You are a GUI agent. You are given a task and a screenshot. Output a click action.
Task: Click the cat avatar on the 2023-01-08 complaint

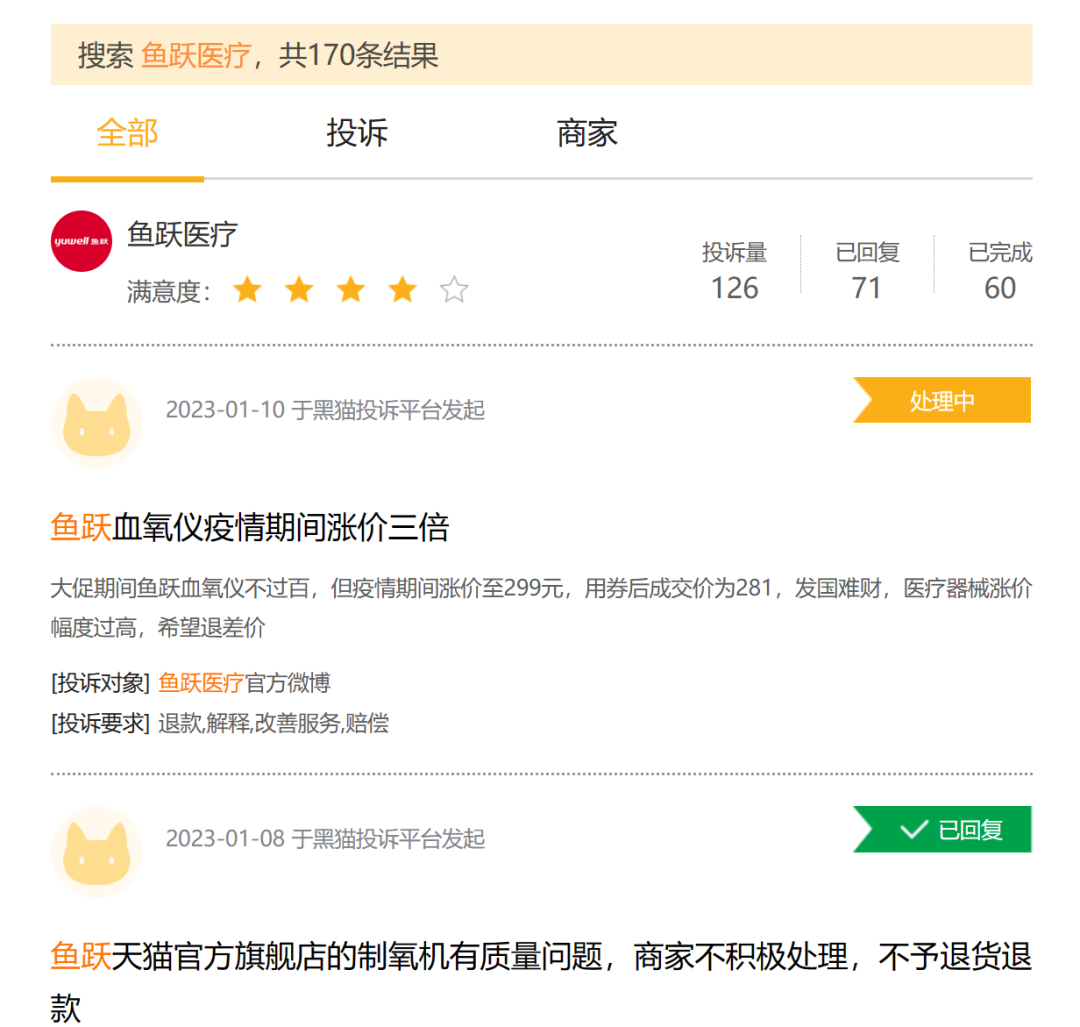[96, 851]
